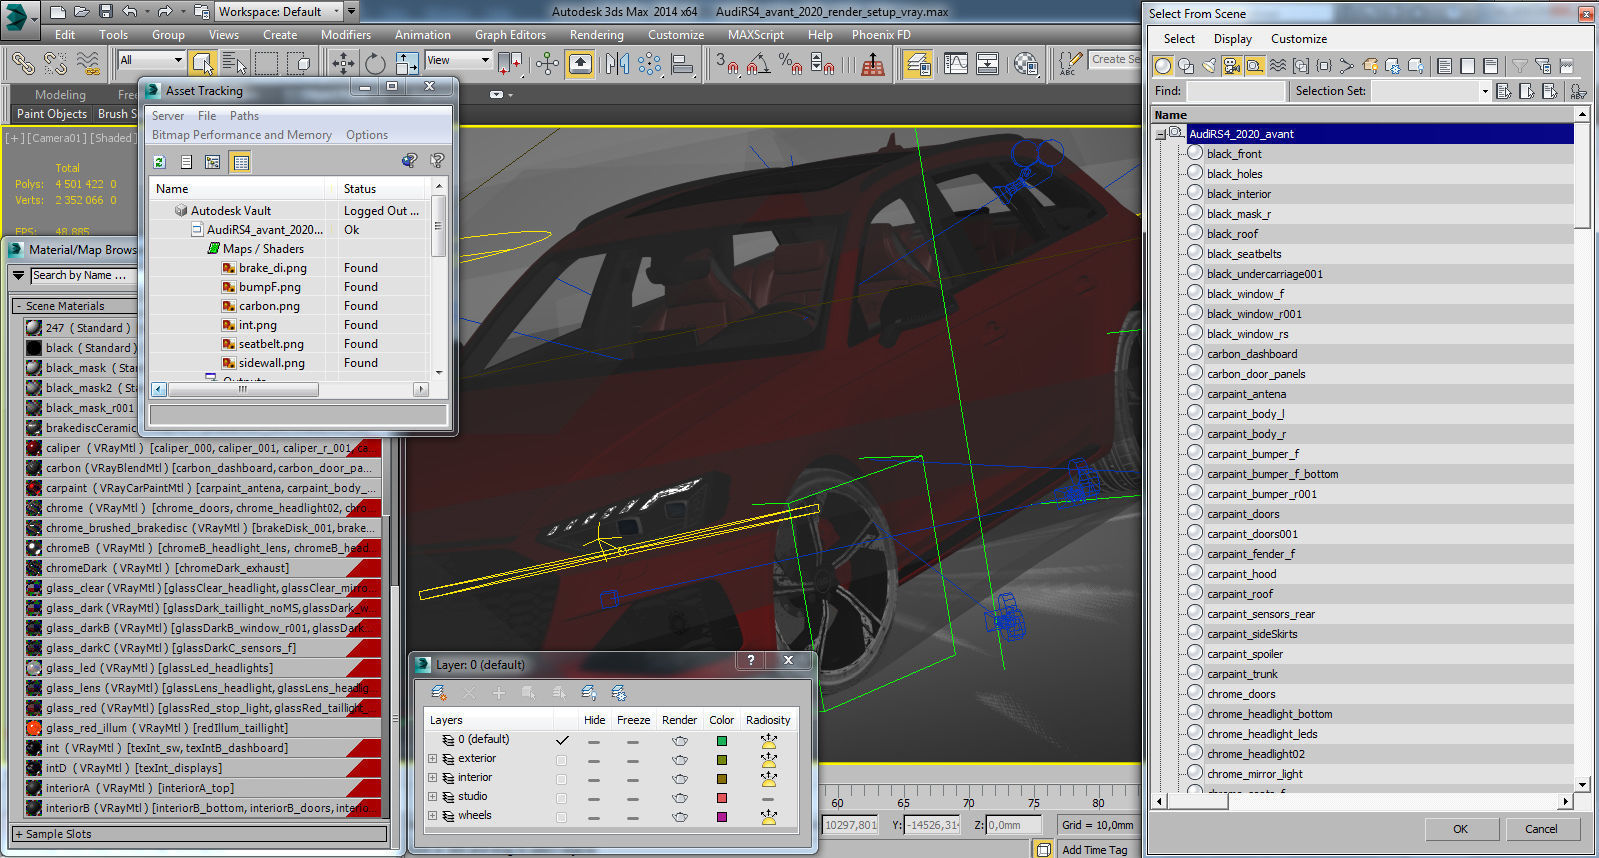Click the Undo arrow in quick access toolbar
The height and width of the screenshot is (858, 1599).
(130, 12)
